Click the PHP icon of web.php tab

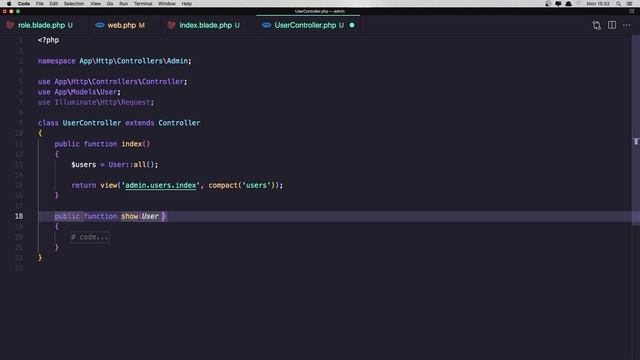coord(100,25)
